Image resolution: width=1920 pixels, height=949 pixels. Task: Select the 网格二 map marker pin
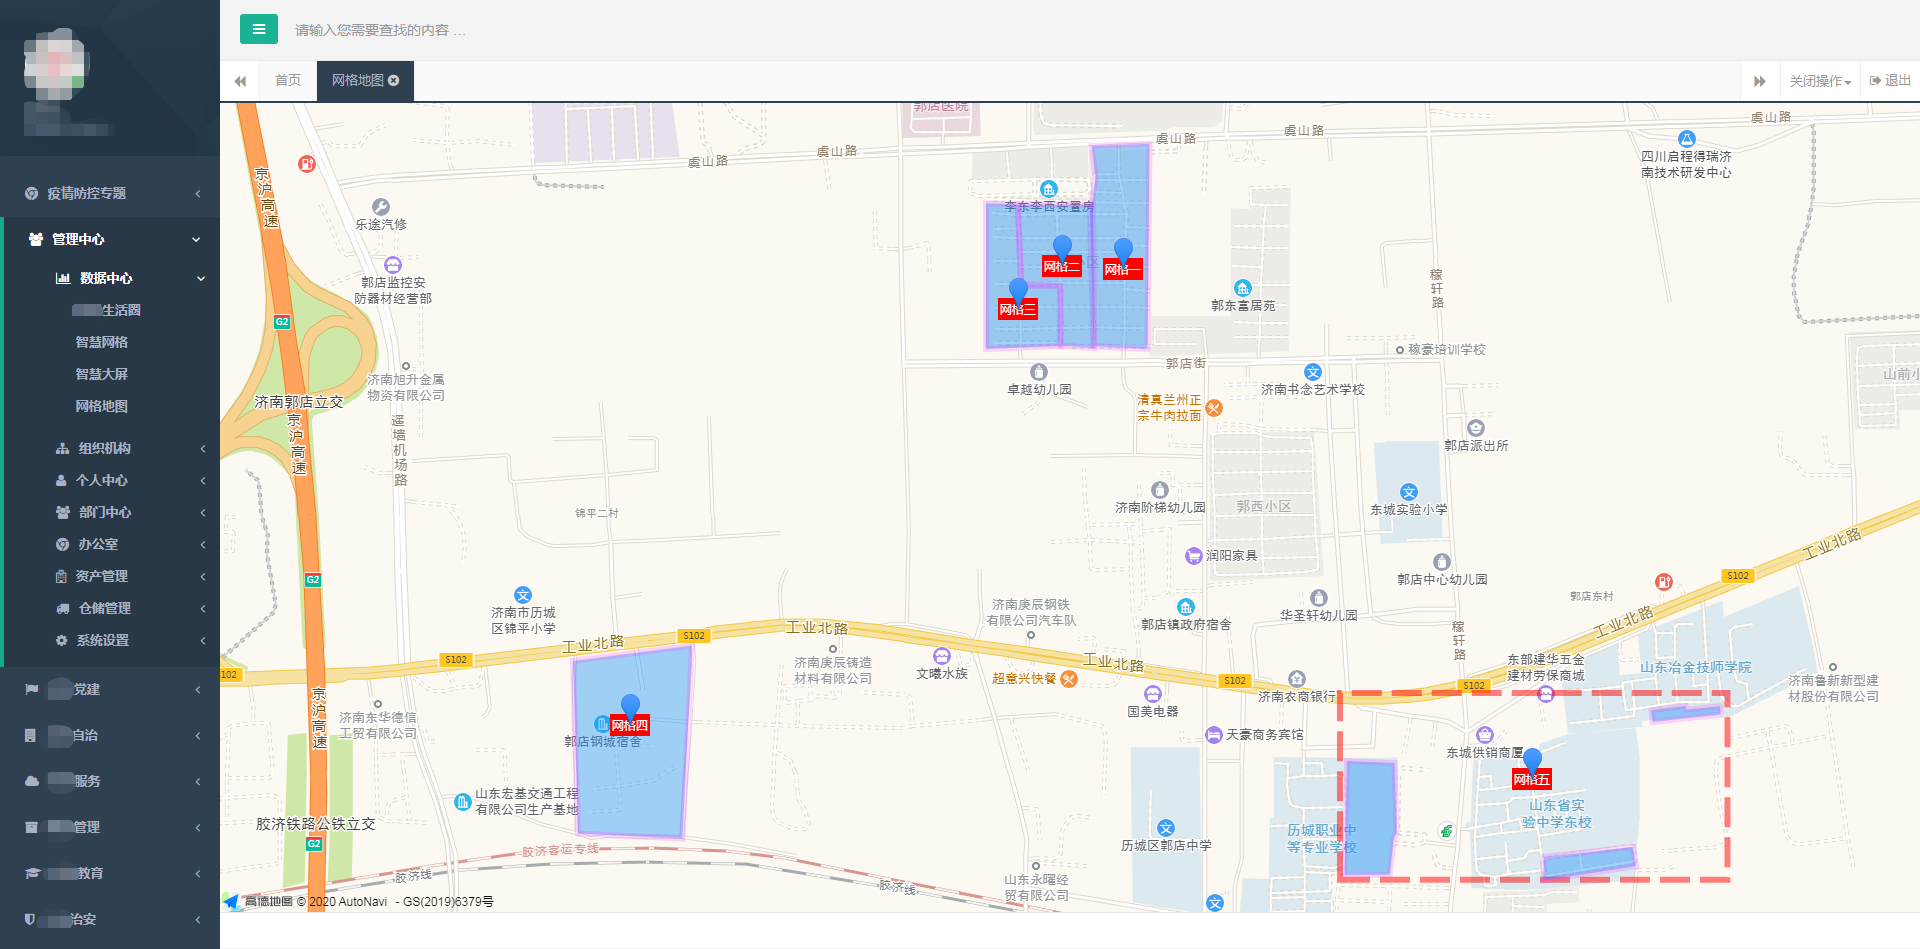pos(1062,249)
